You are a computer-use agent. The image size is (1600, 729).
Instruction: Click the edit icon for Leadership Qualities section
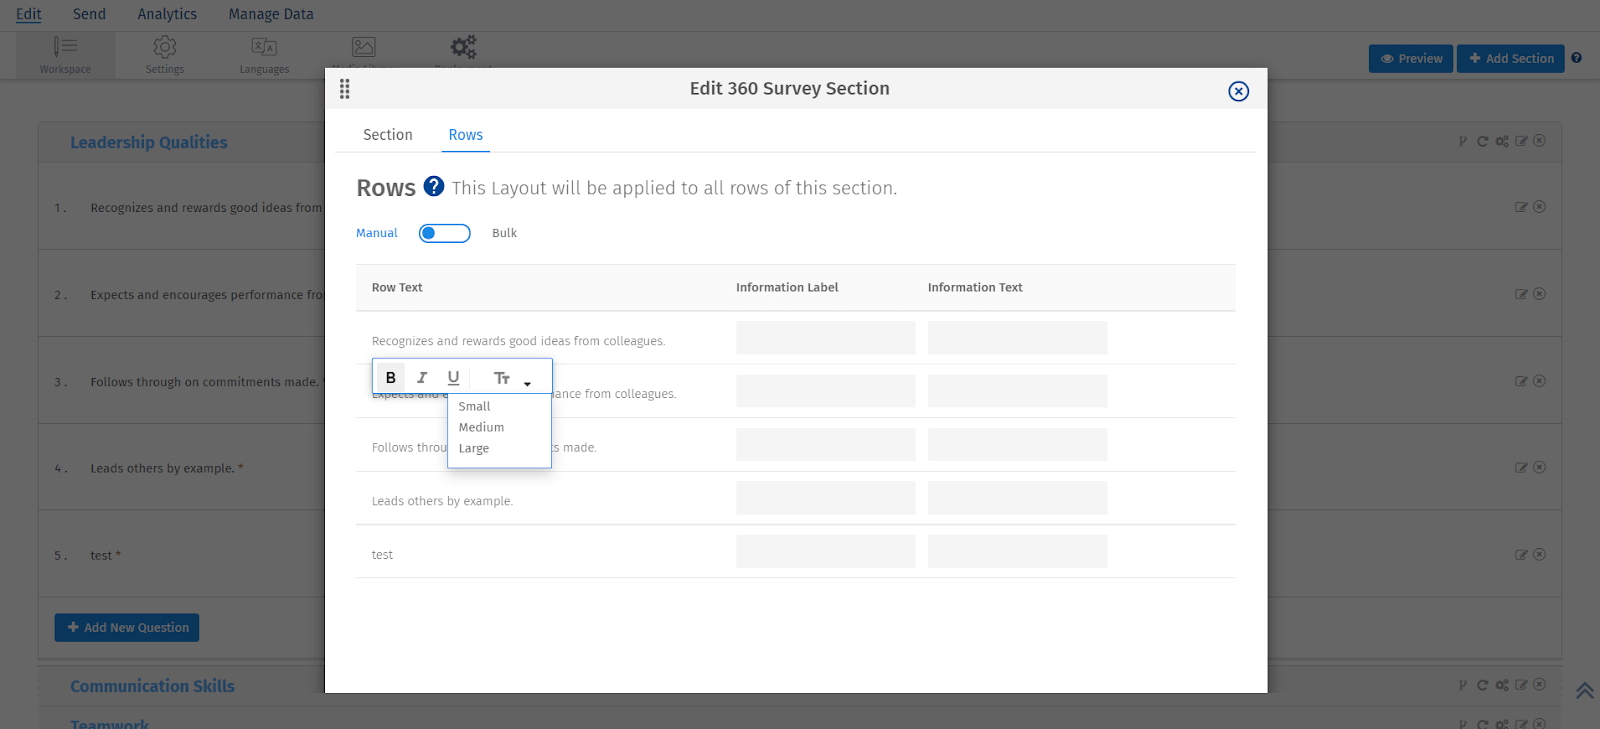pyautogui.click(x=1521, y=141)
